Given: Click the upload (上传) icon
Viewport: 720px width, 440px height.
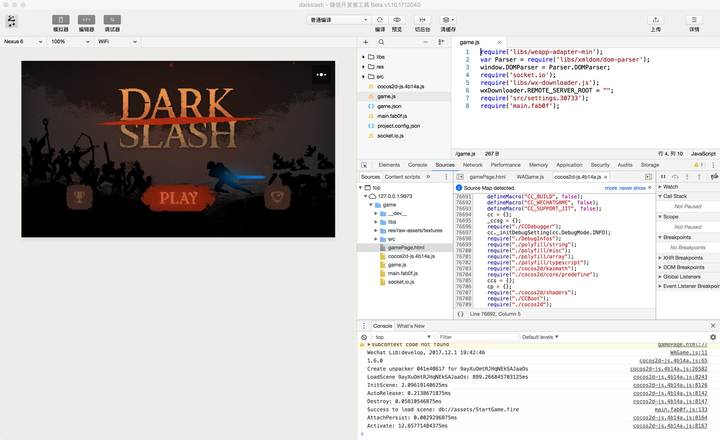Looking at the screenshot, I should [x=656, y=20].
